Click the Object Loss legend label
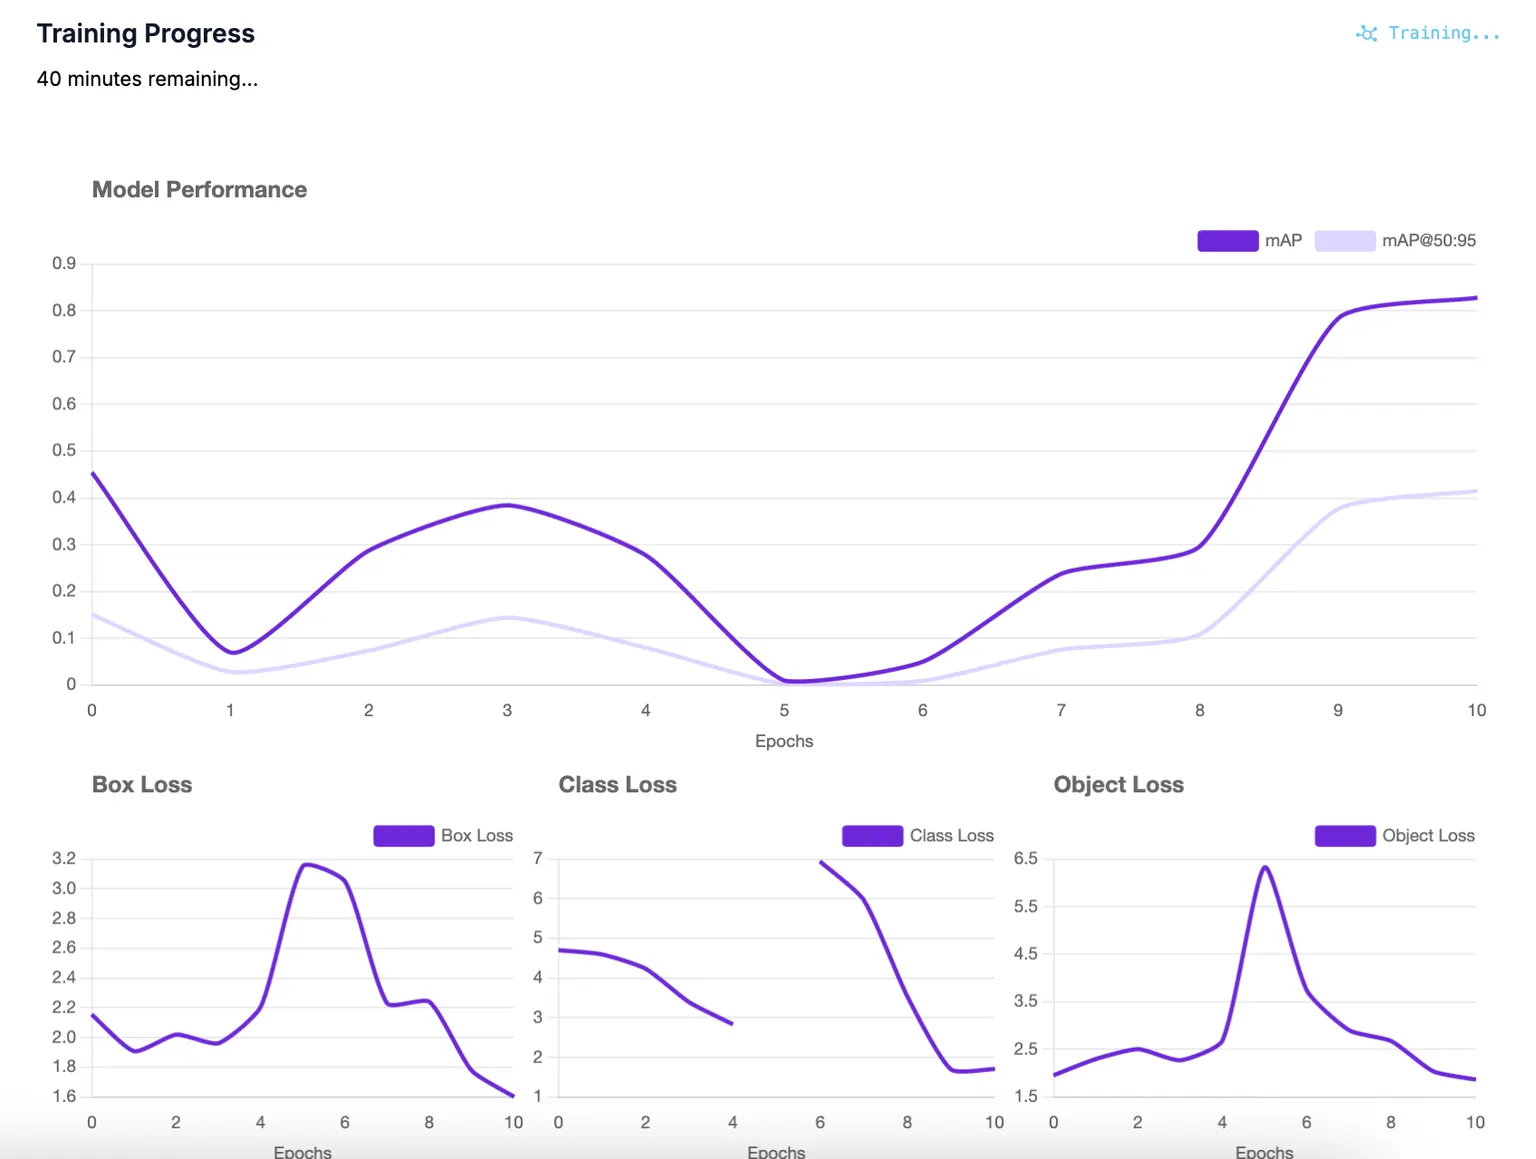Image resolution: width=1536 pixels, height=1159 pixels. point(1428,836)
